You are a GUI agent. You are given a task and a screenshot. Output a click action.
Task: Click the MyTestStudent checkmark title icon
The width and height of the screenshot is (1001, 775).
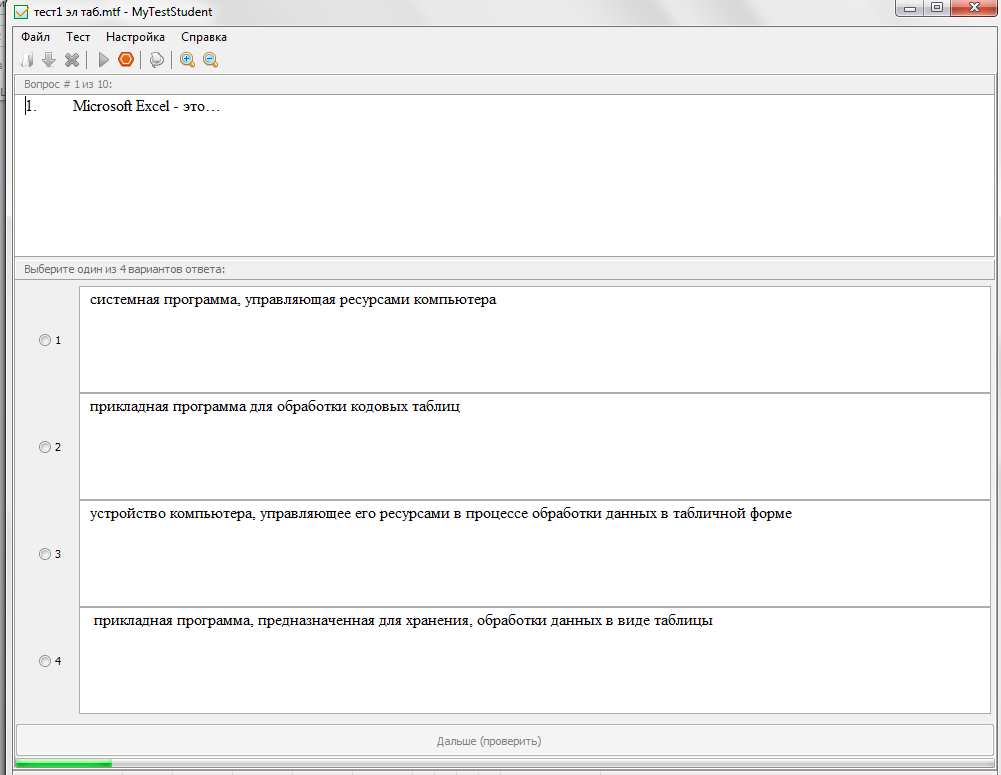21,12
